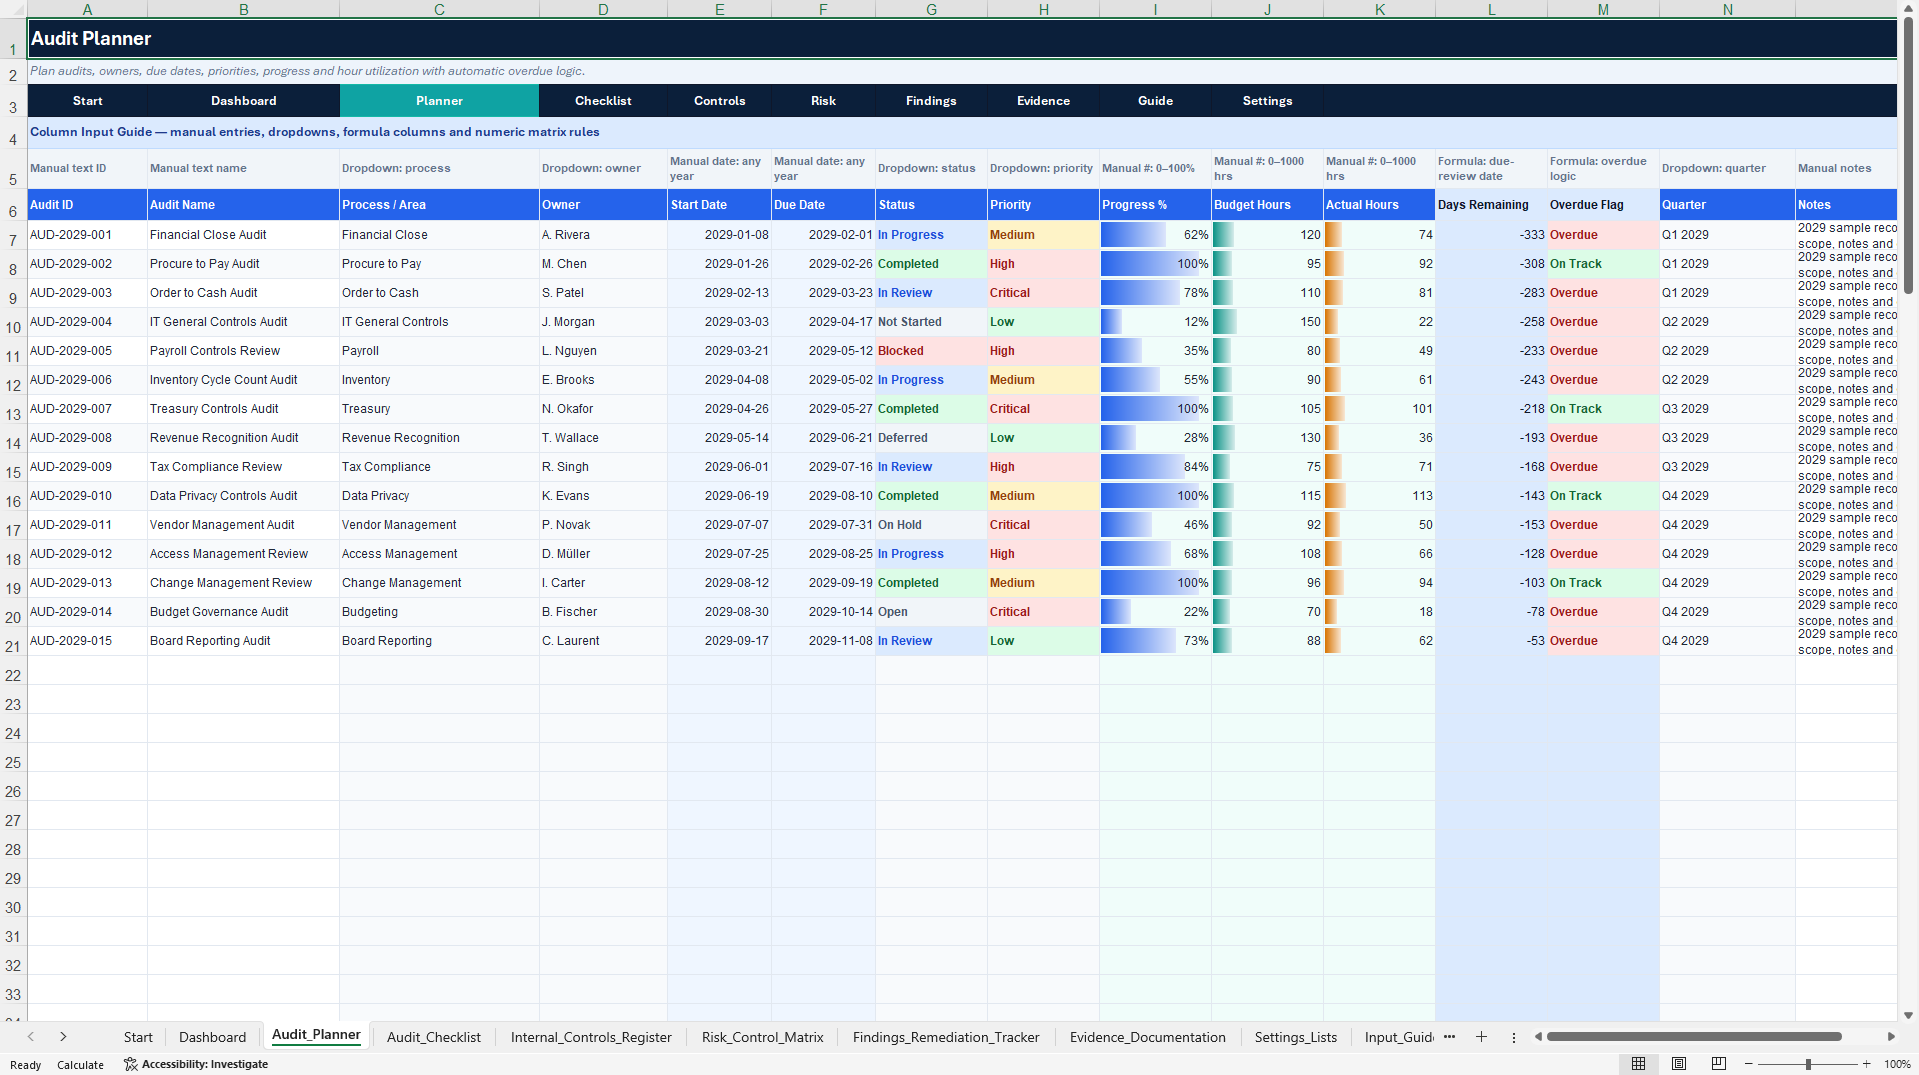The height and width of the screenshot is (1075, 1919).
Task: Select Budget Hours cell 150
Action: coord(1267,322)
